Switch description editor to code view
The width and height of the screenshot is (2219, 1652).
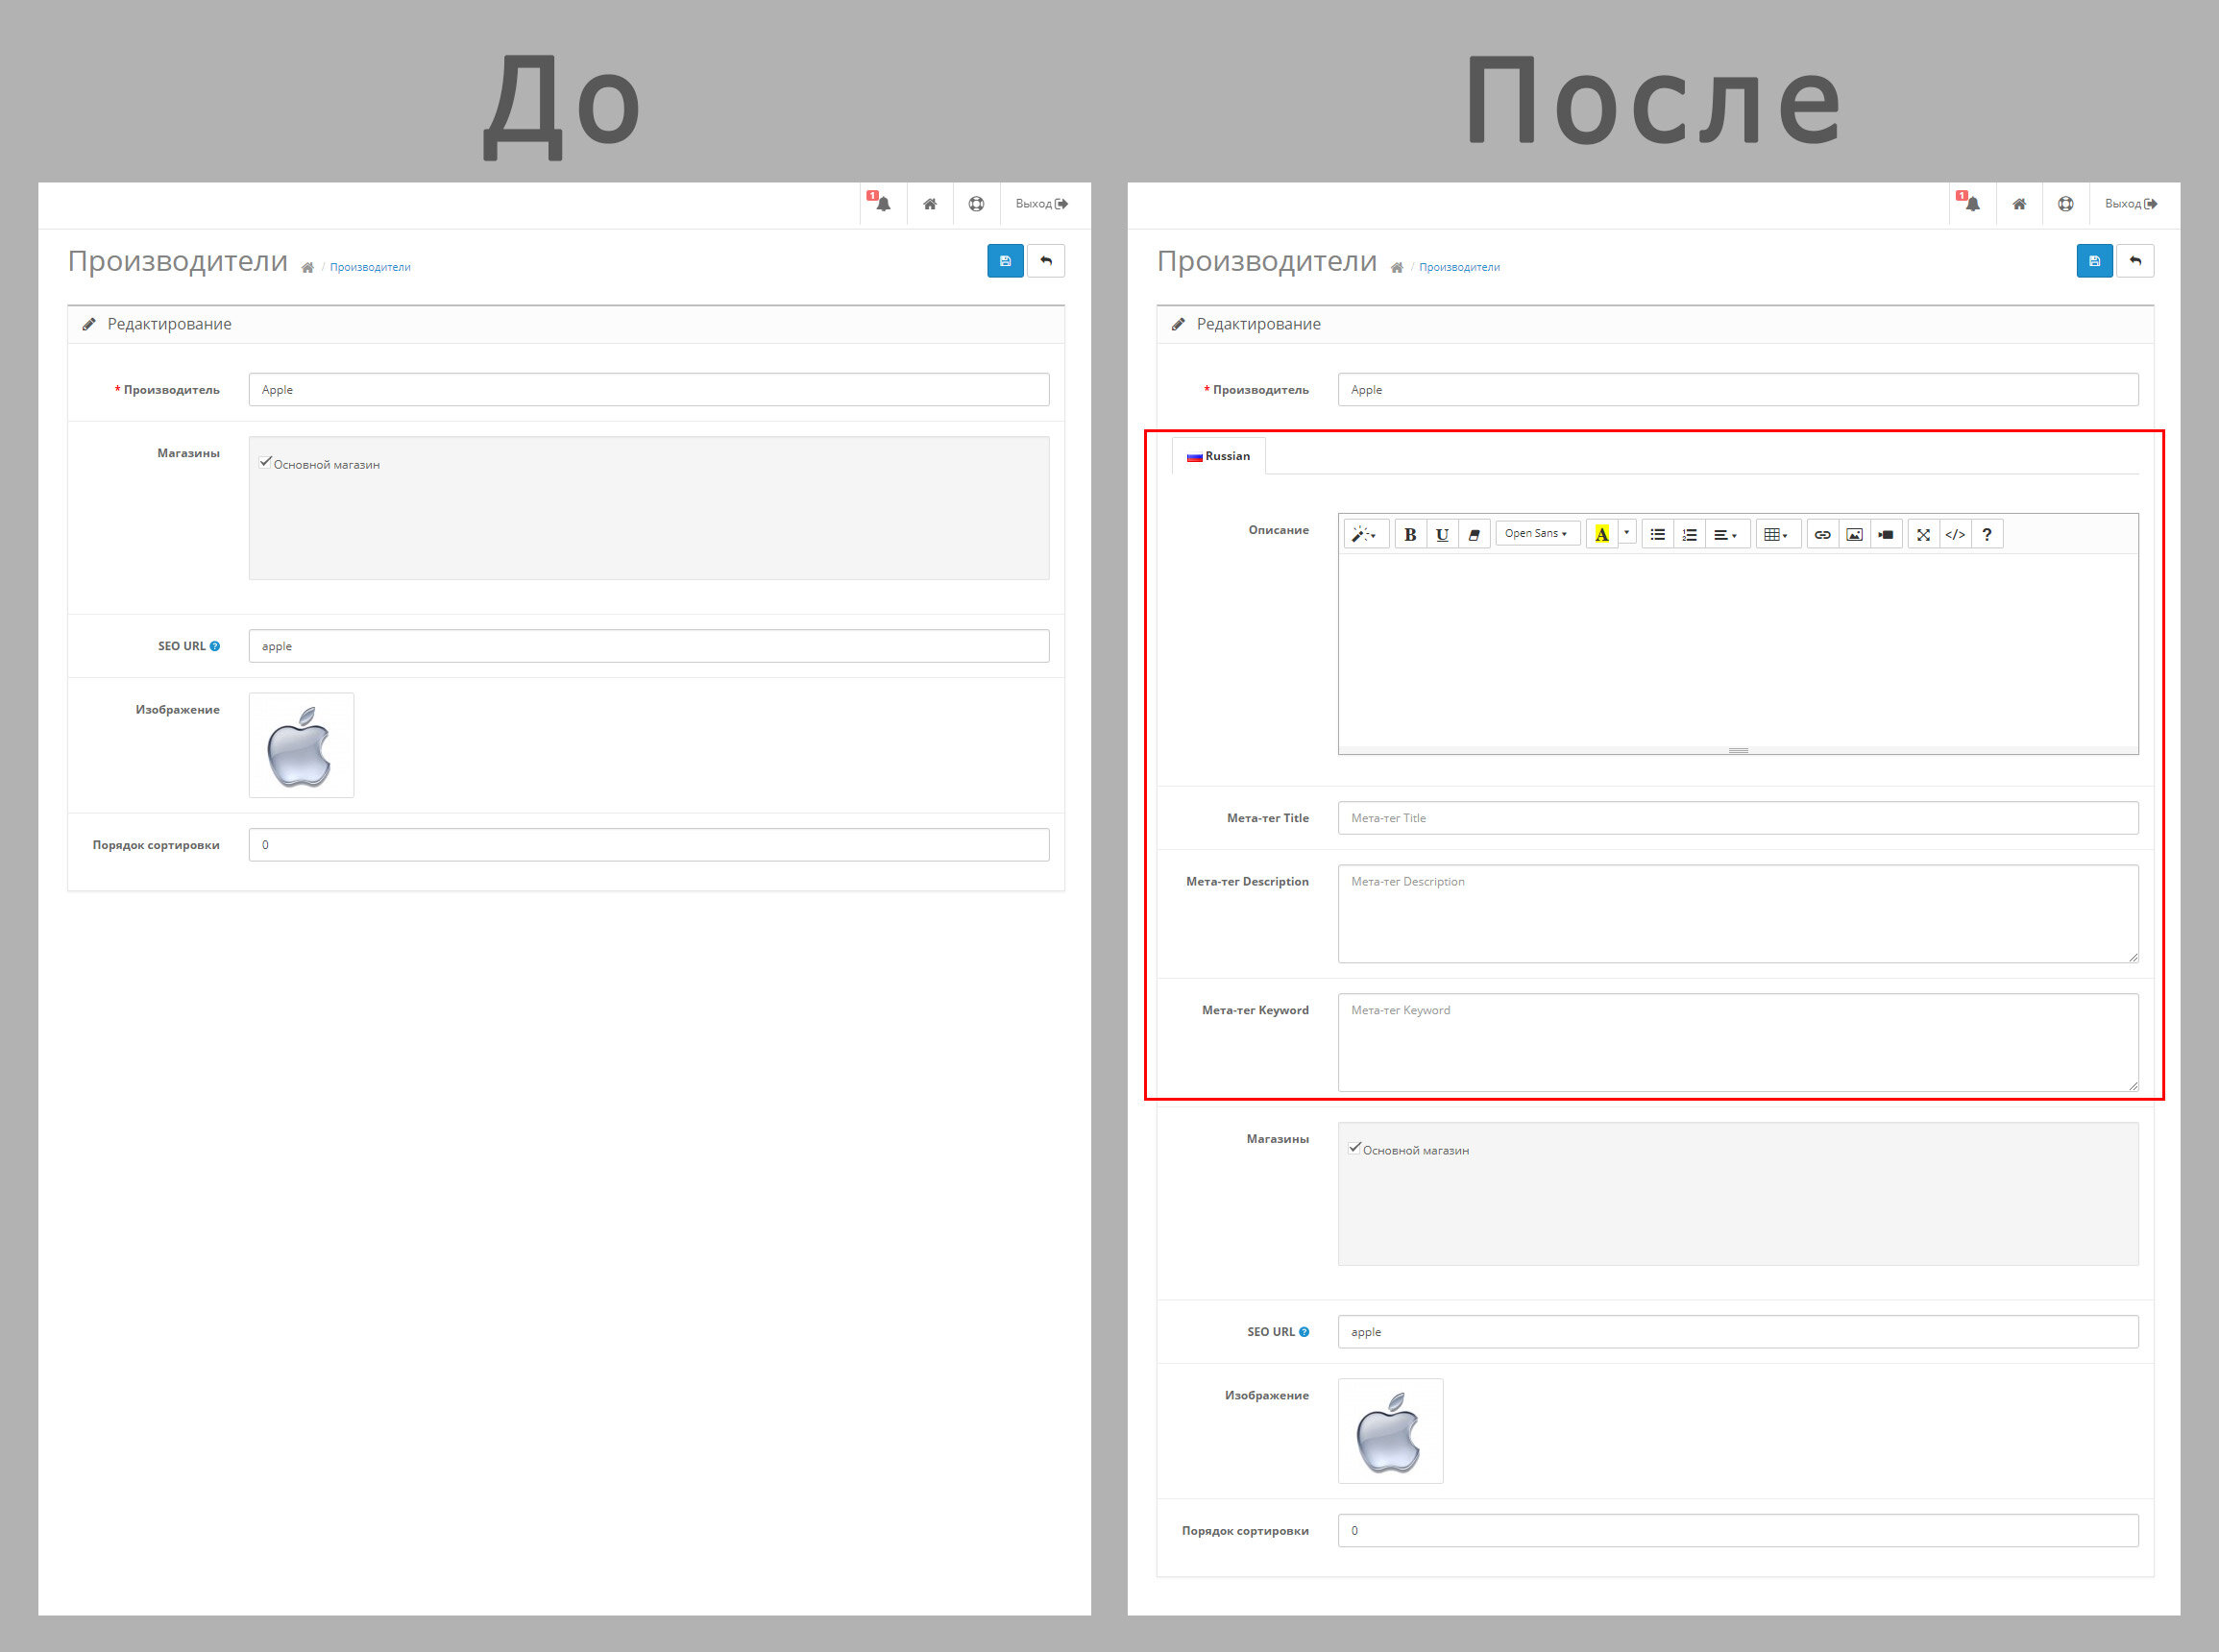click(1955, 534)
